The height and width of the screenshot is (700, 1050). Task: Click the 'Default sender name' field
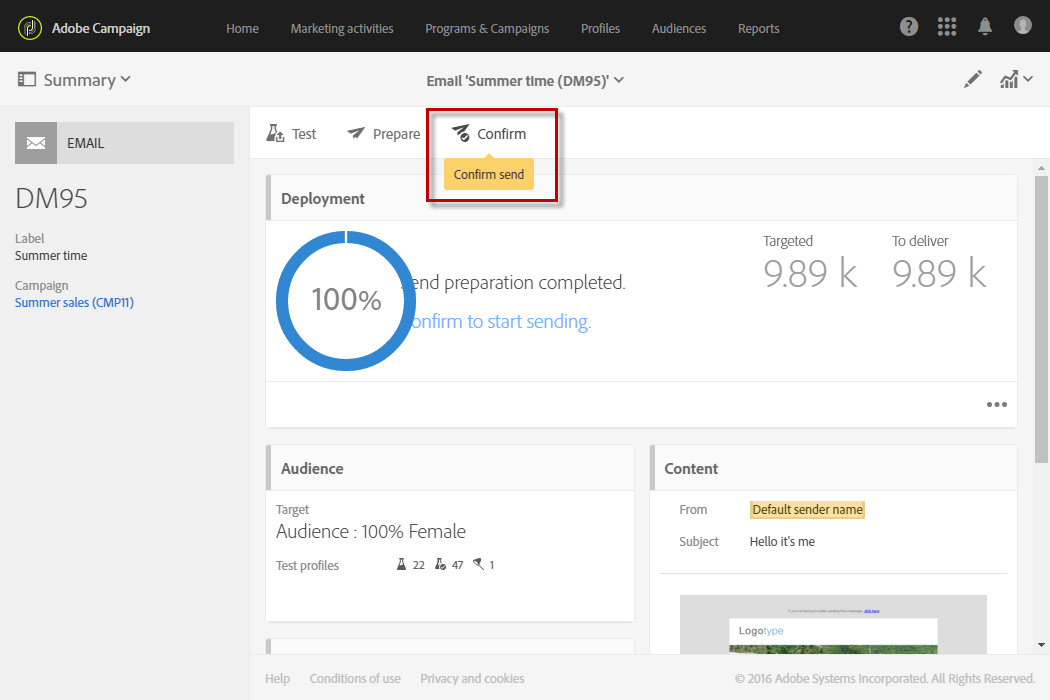pos(807,510)
